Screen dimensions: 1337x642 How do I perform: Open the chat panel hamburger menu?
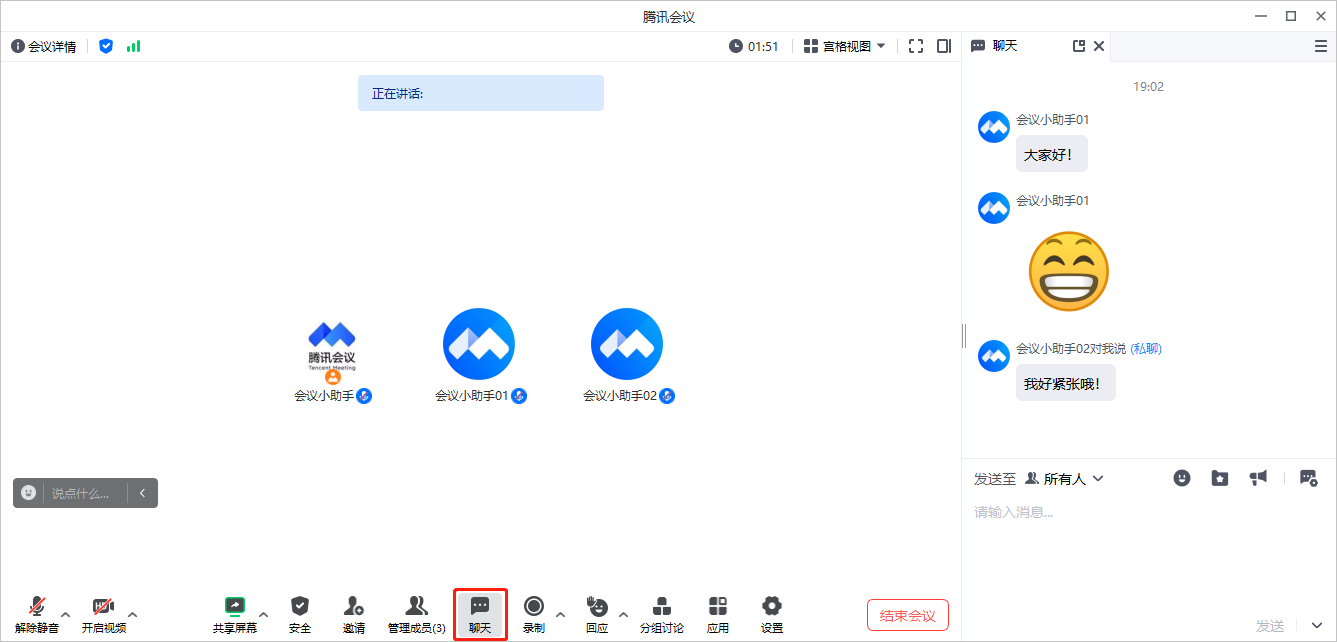pyautogui.click(x=1321, y=46)
